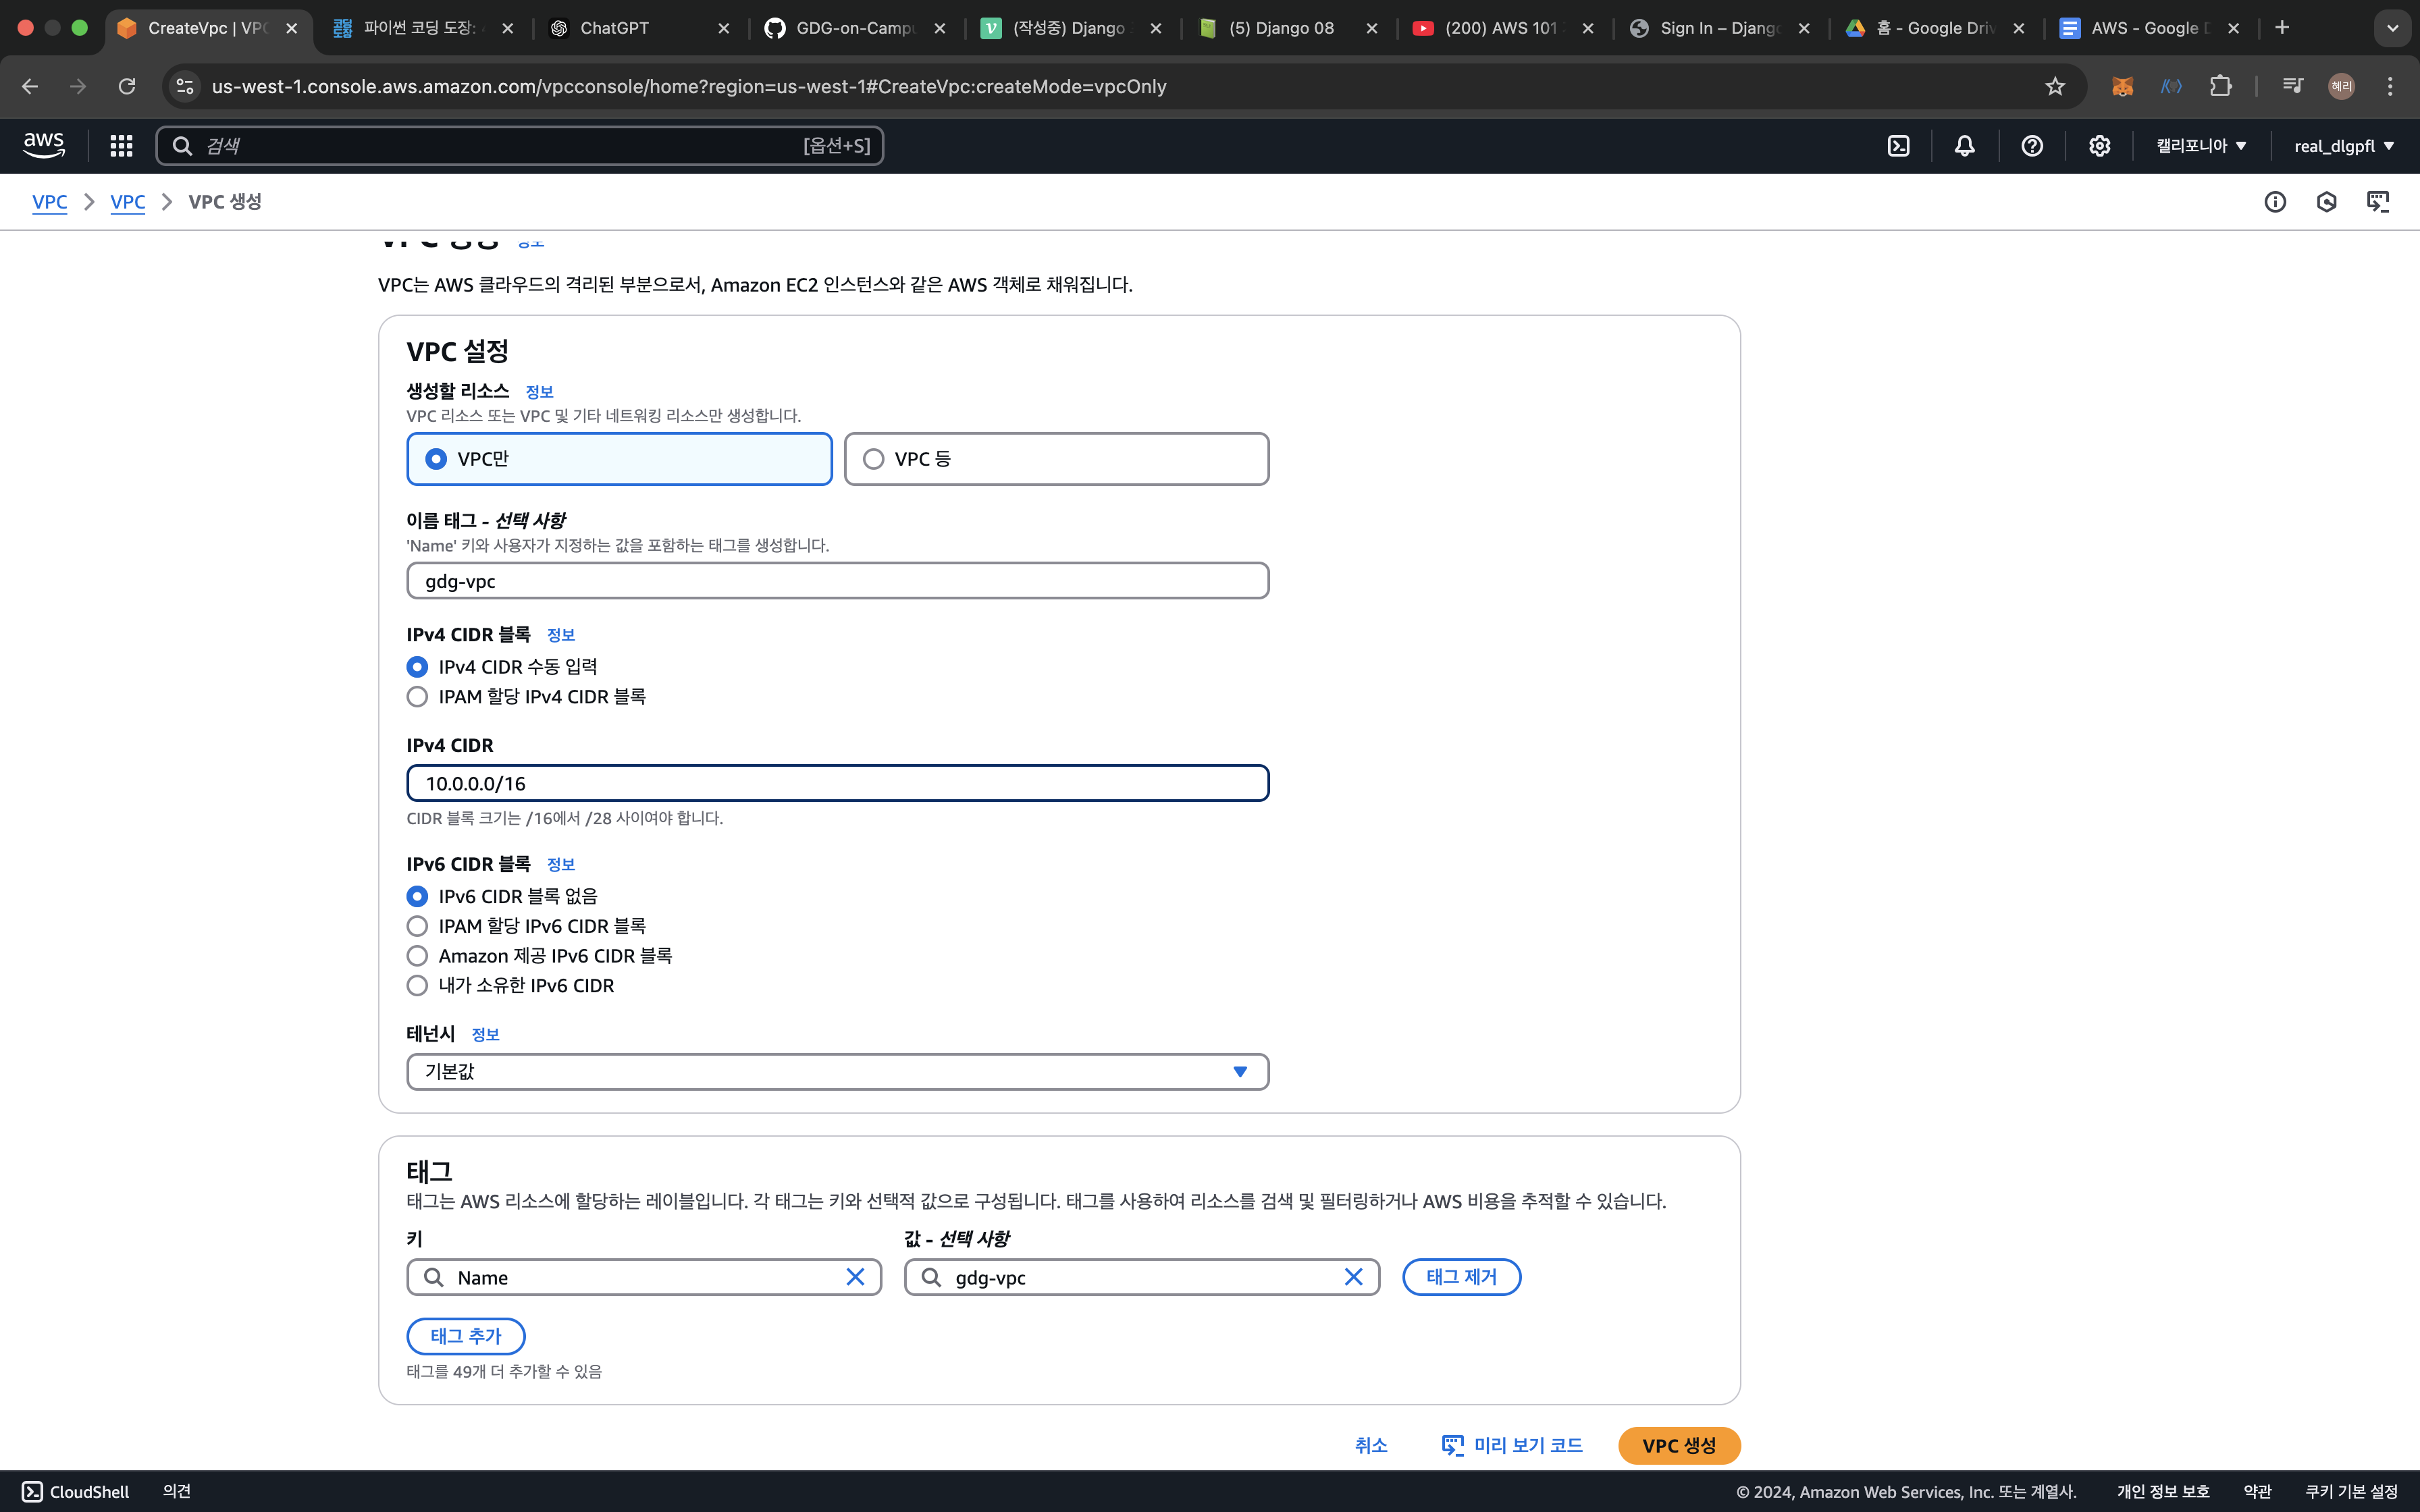
Task: Click the tag value gdg-vpc field
Action: tap(1141, 1277)
